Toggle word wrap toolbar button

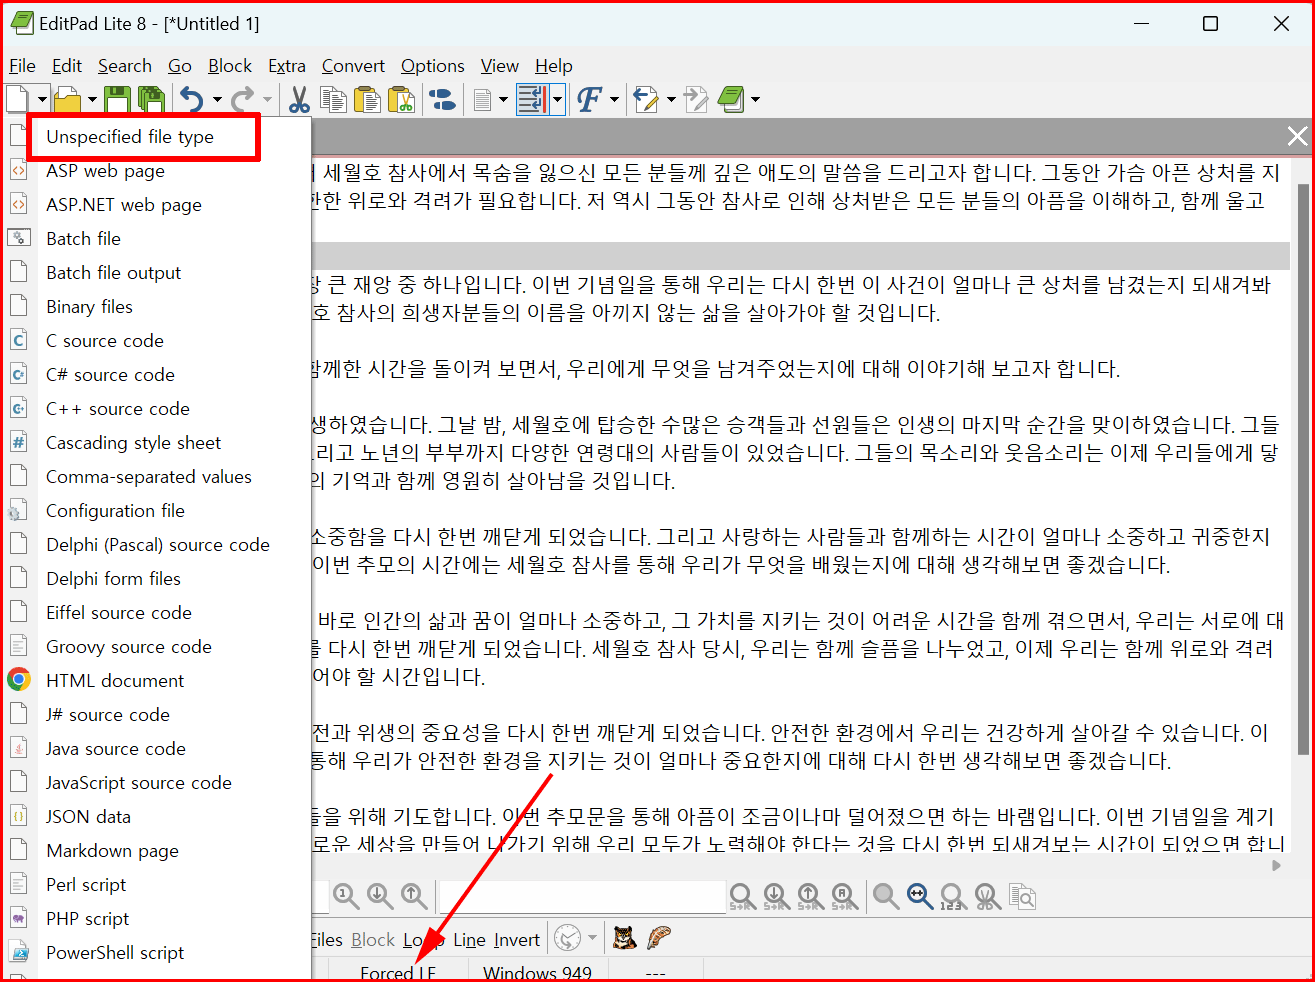click(531, 99)
